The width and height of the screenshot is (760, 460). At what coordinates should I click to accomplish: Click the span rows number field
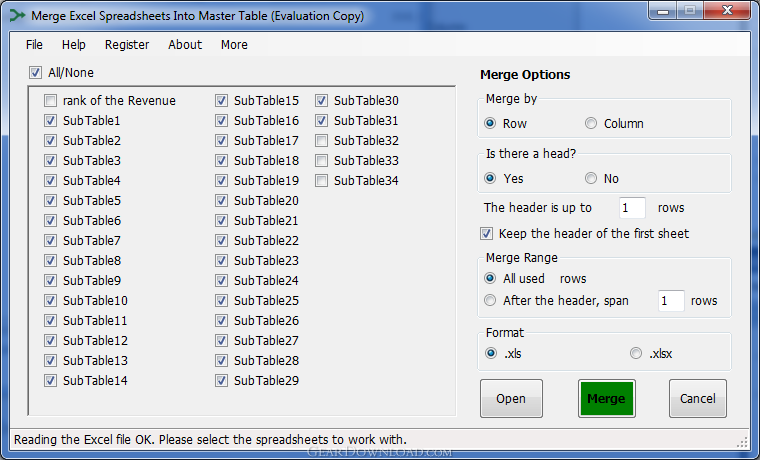(671, 301)
